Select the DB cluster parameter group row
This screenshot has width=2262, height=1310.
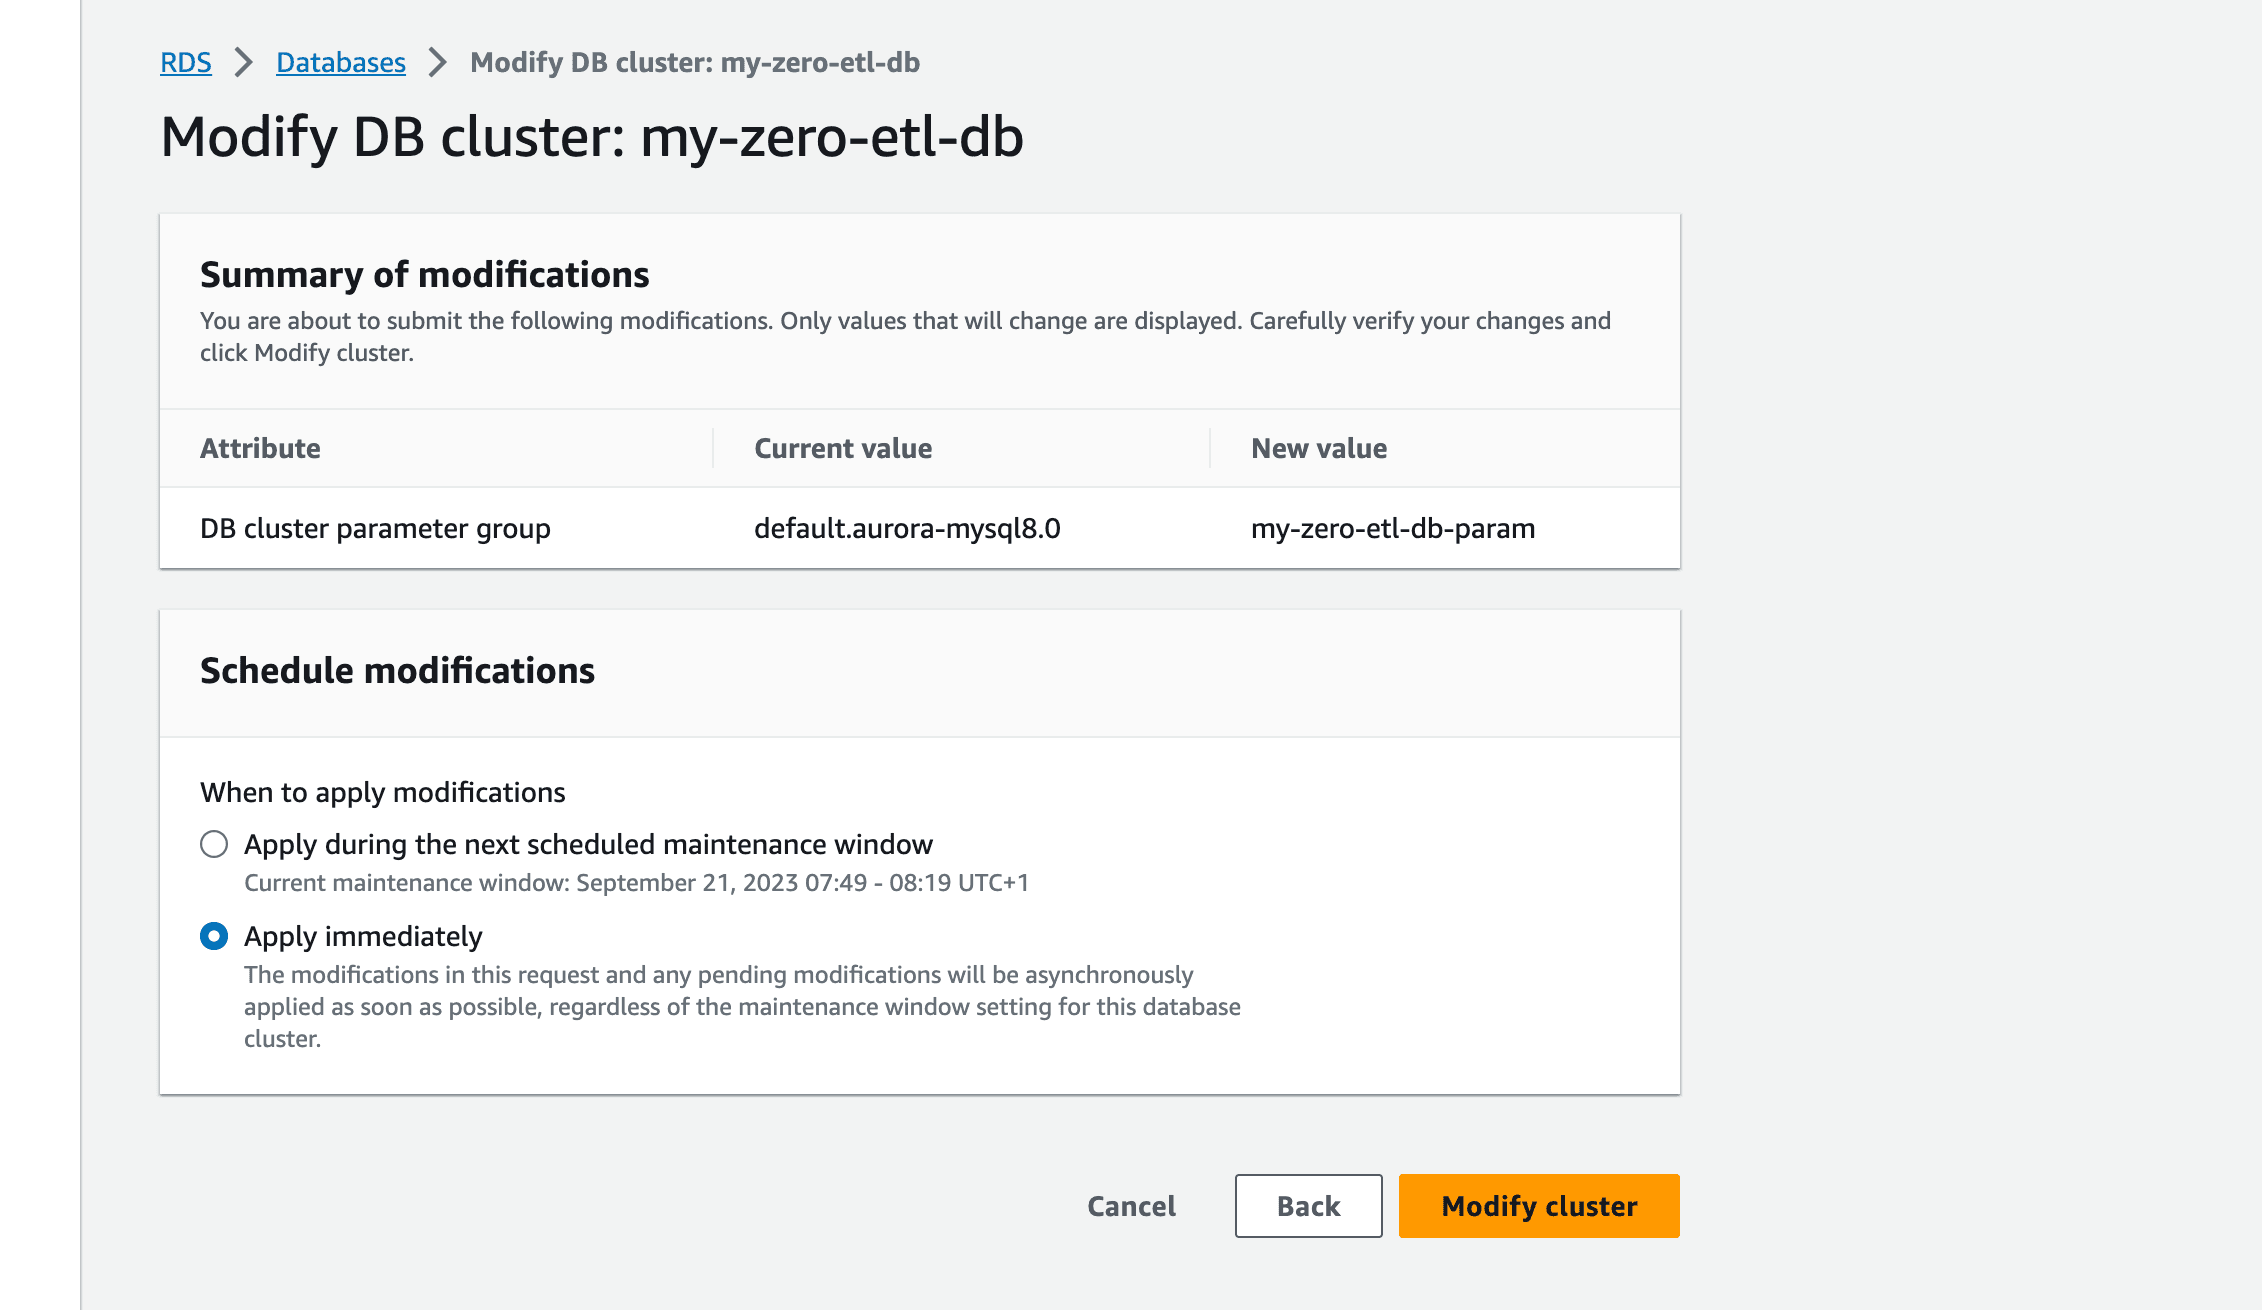(x=920, y=528)
